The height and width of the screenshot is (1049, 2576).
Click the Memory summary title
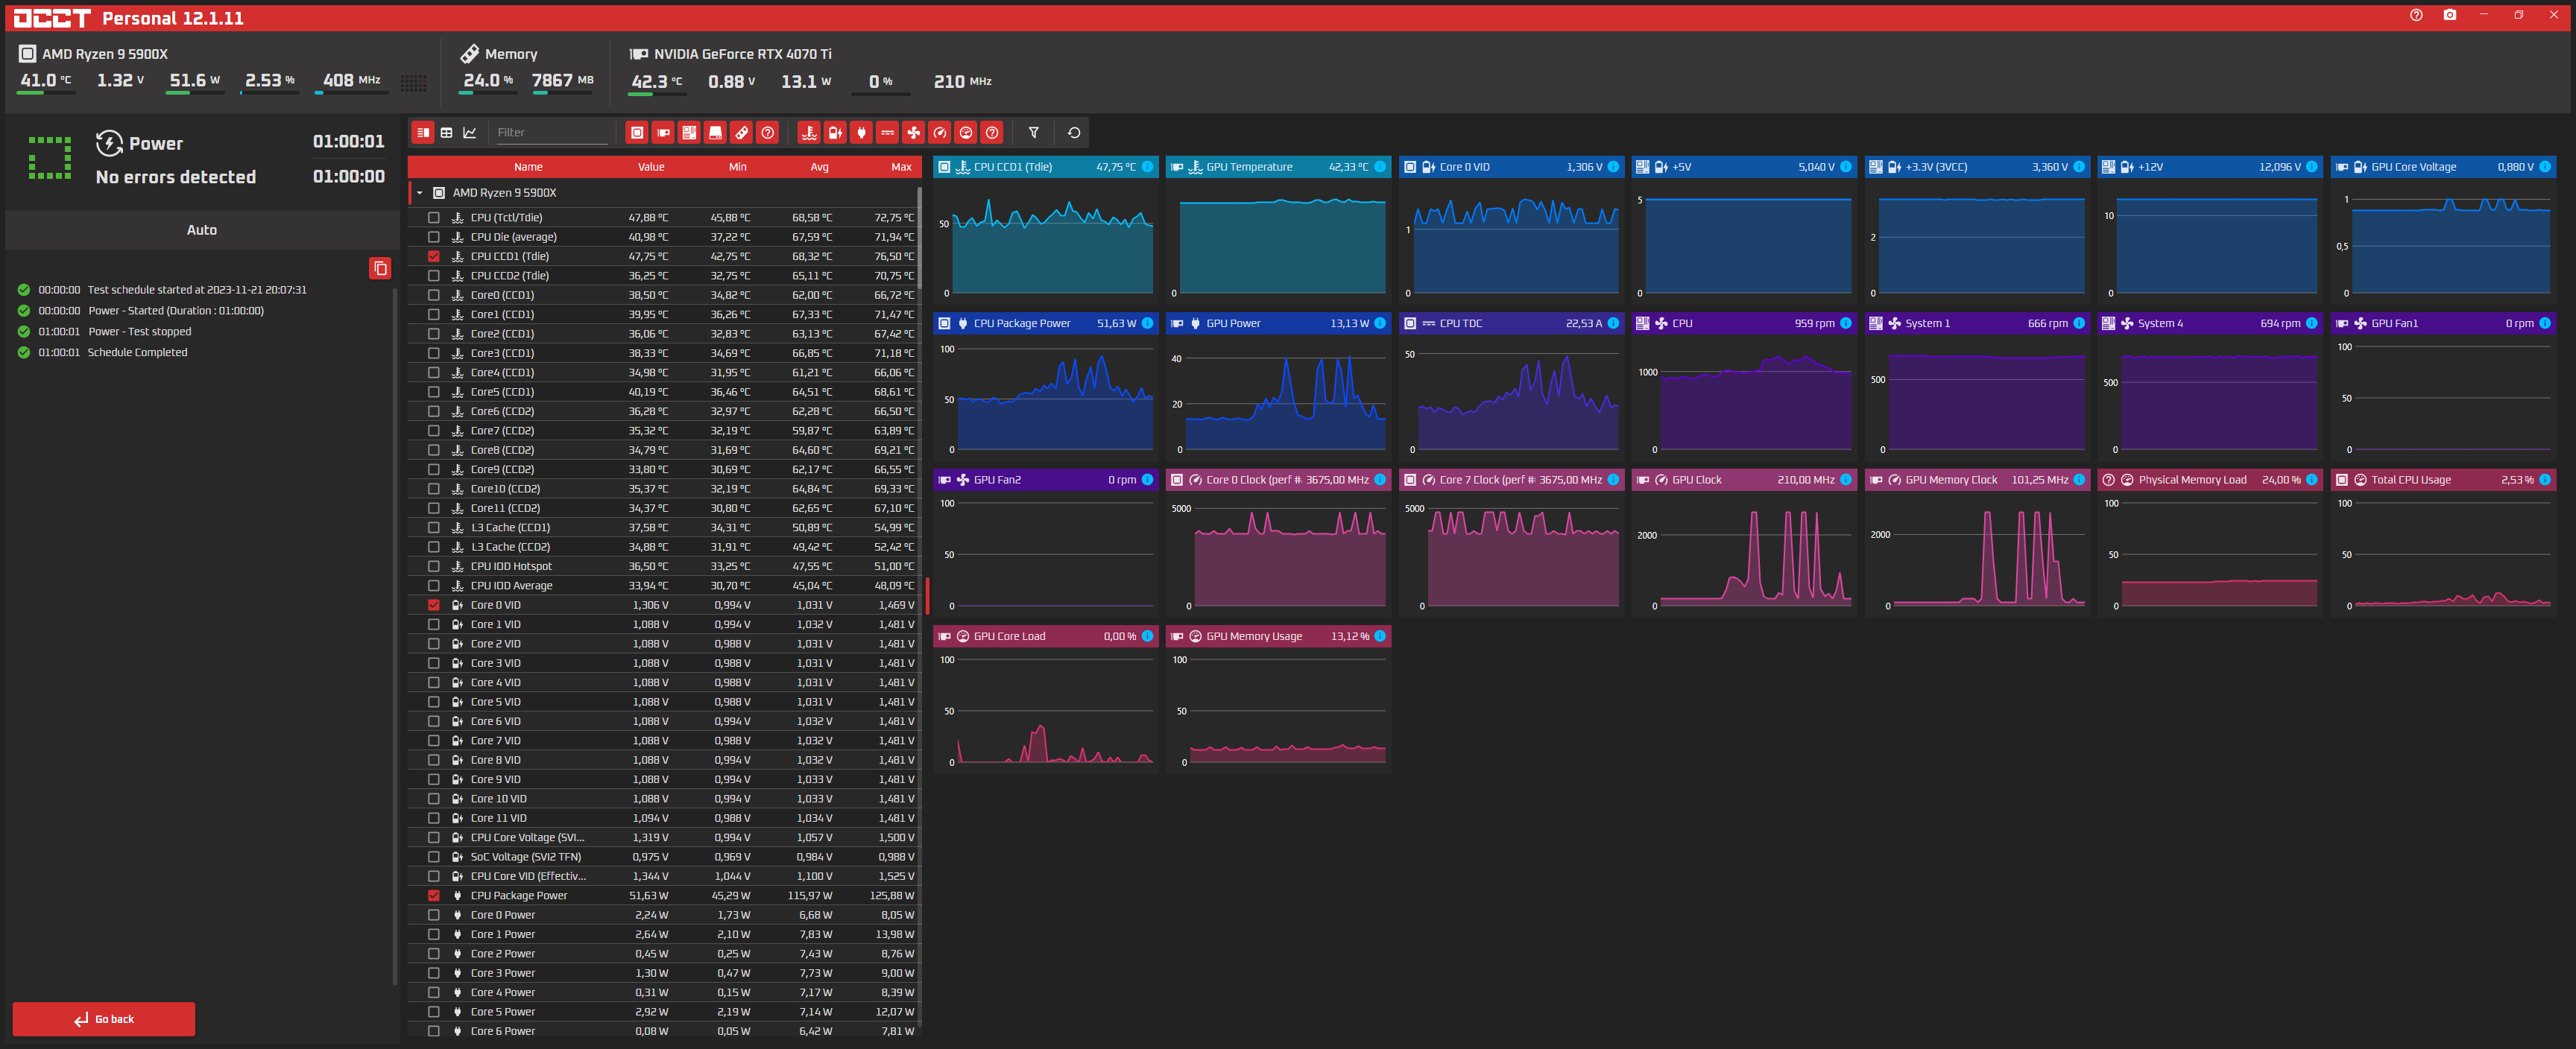click(x=511, y=54)
